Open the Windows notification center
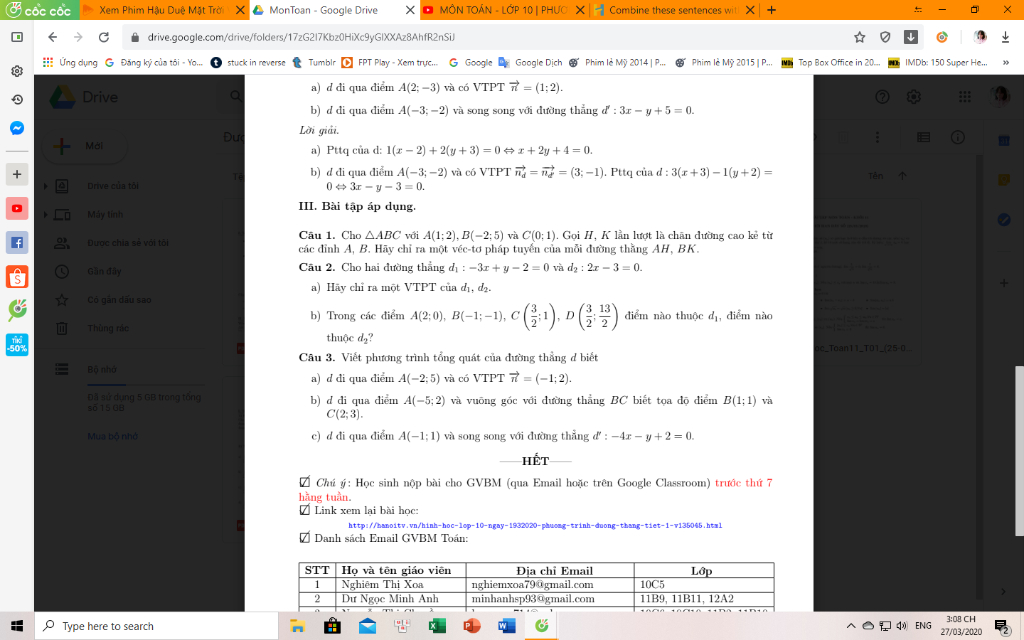Image resolution: width=1024 pixels, height=640 pixels. pos(1002,626)
